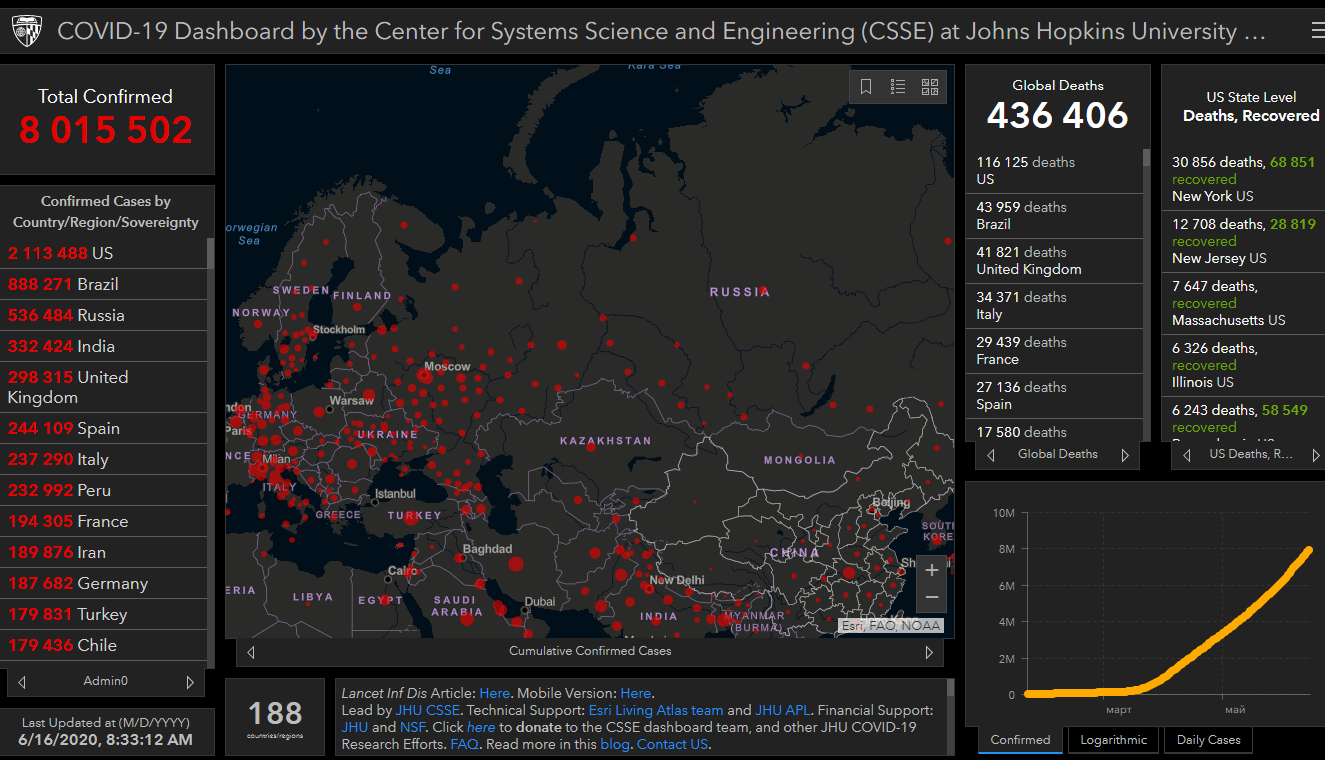Click the Johns Hopkins shield logo
Viewport: 1325px width, 760px height.
pyautogui.click(x=27, y=32)
